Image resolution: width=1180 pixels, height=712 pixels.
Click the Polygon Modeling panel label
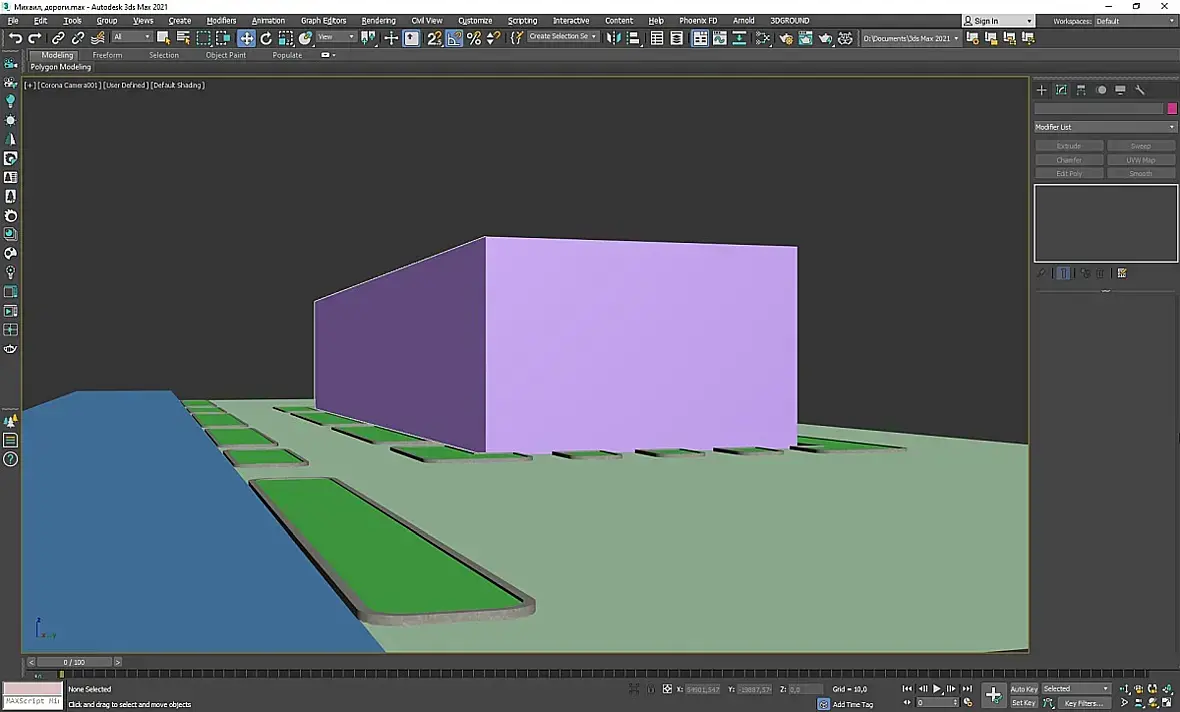60,67
